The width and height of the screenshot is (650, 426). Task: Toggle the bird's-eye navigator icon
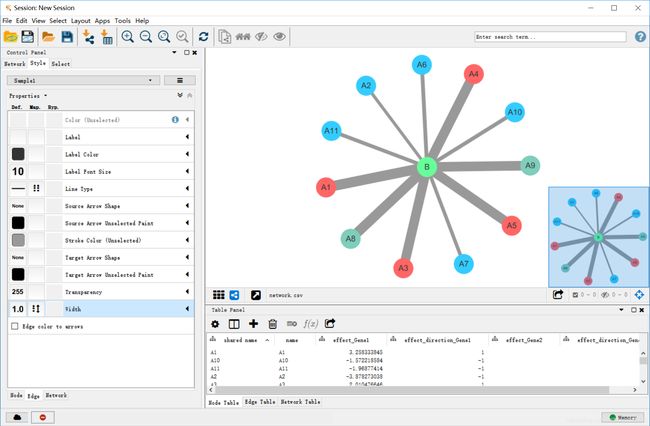pyautogui.click(x=639, y=295)
